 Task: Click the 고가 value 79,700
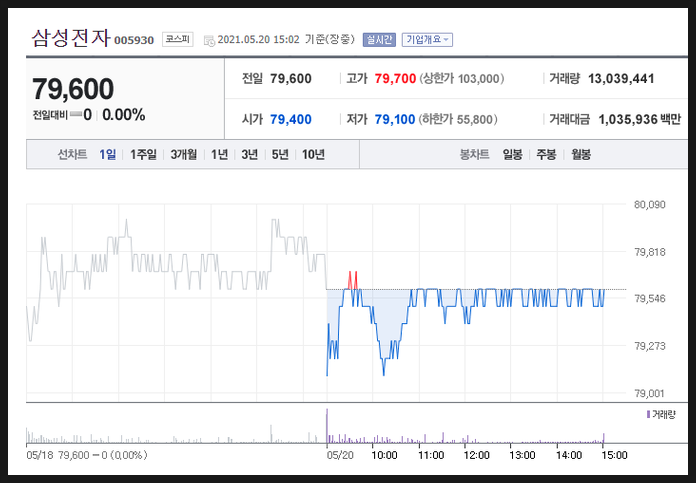coord(395,79)
